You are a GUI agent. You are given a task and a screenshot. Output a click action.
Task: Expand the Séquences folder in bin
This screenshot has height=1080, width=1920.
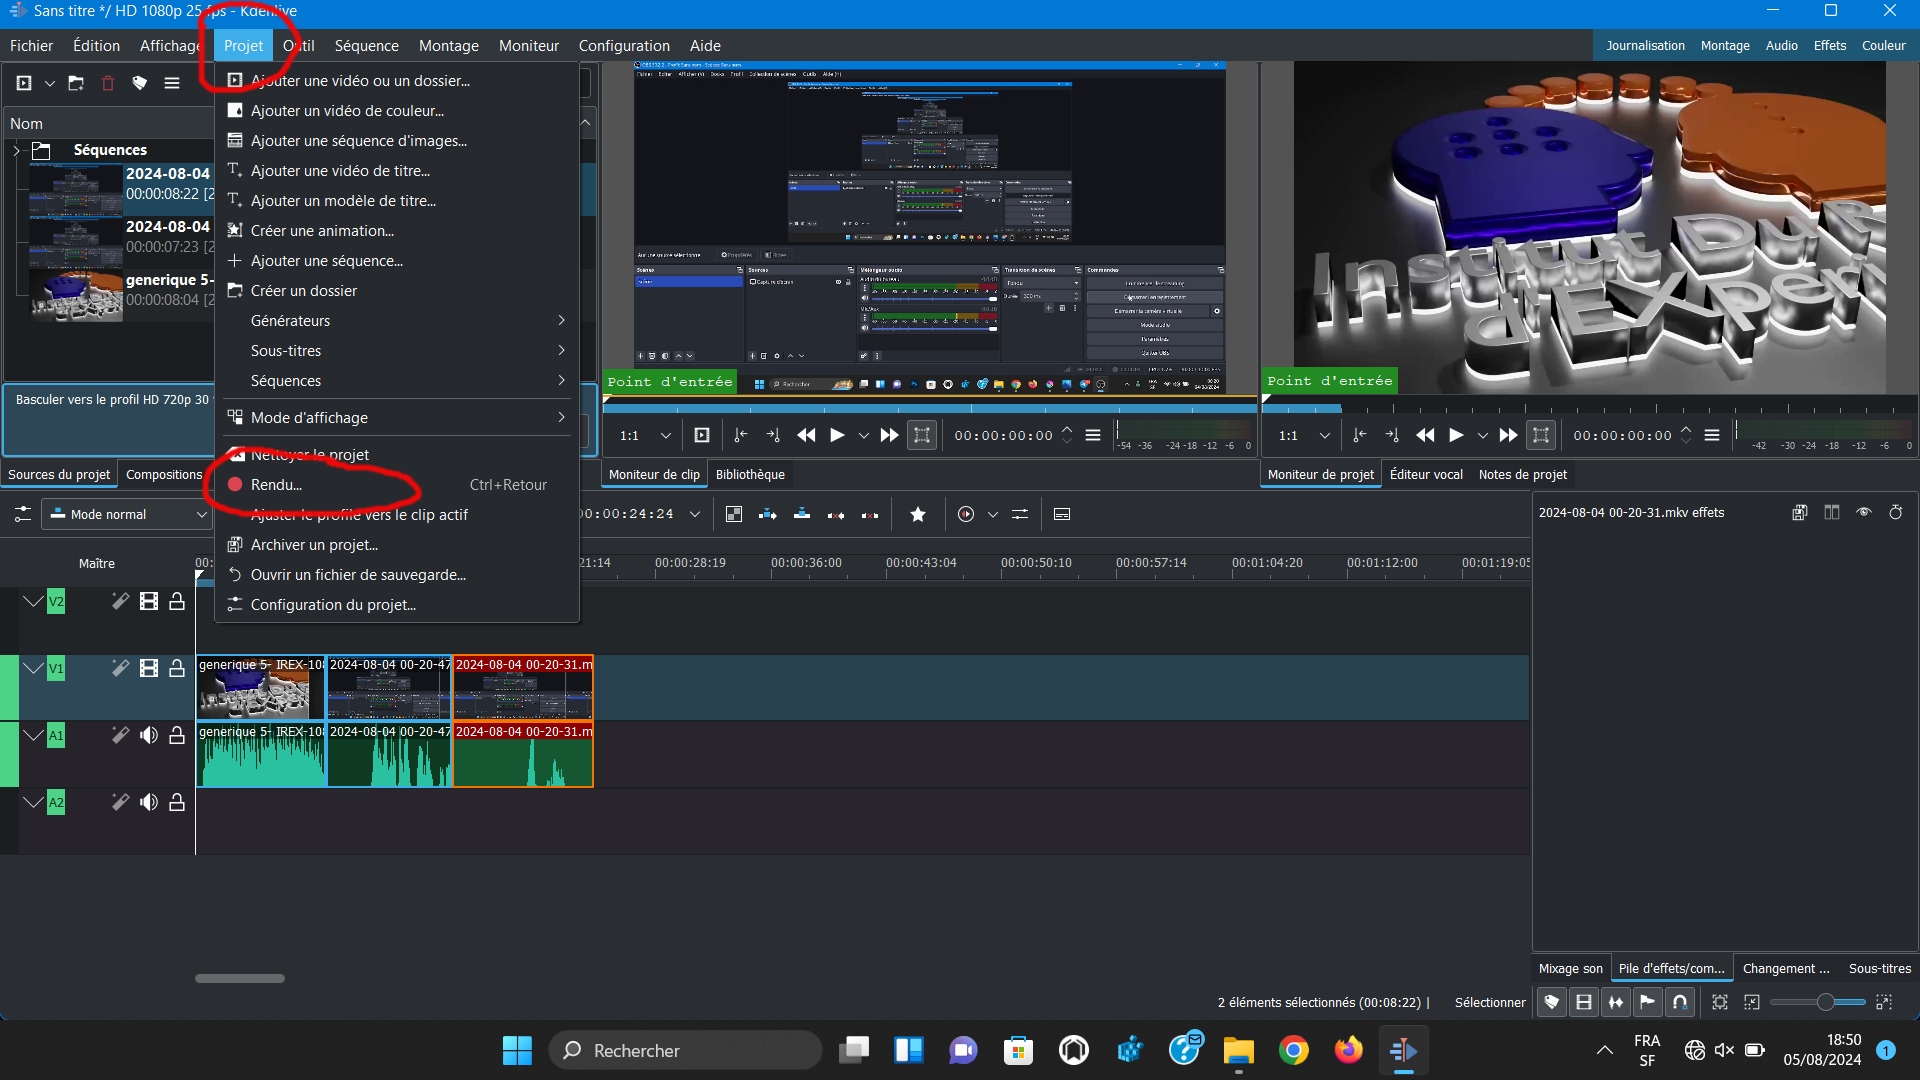(16, 150)
